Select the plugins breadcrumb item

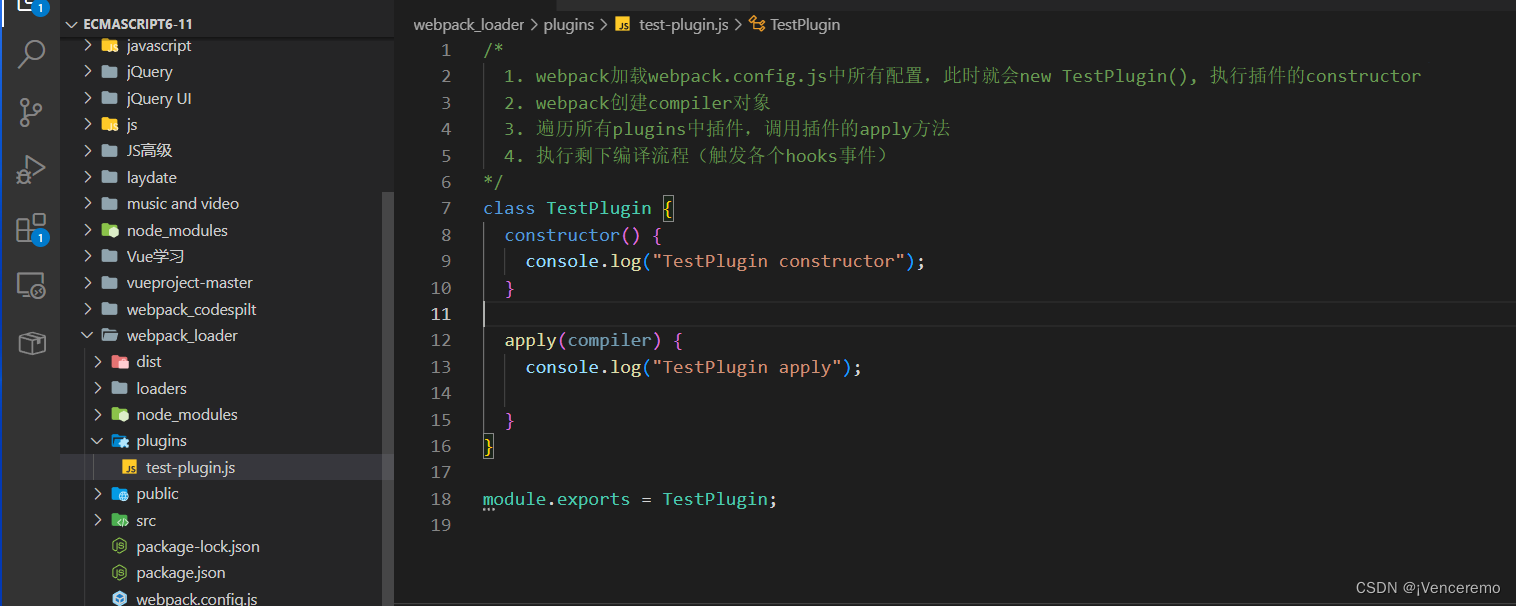[x=568, y=24]
